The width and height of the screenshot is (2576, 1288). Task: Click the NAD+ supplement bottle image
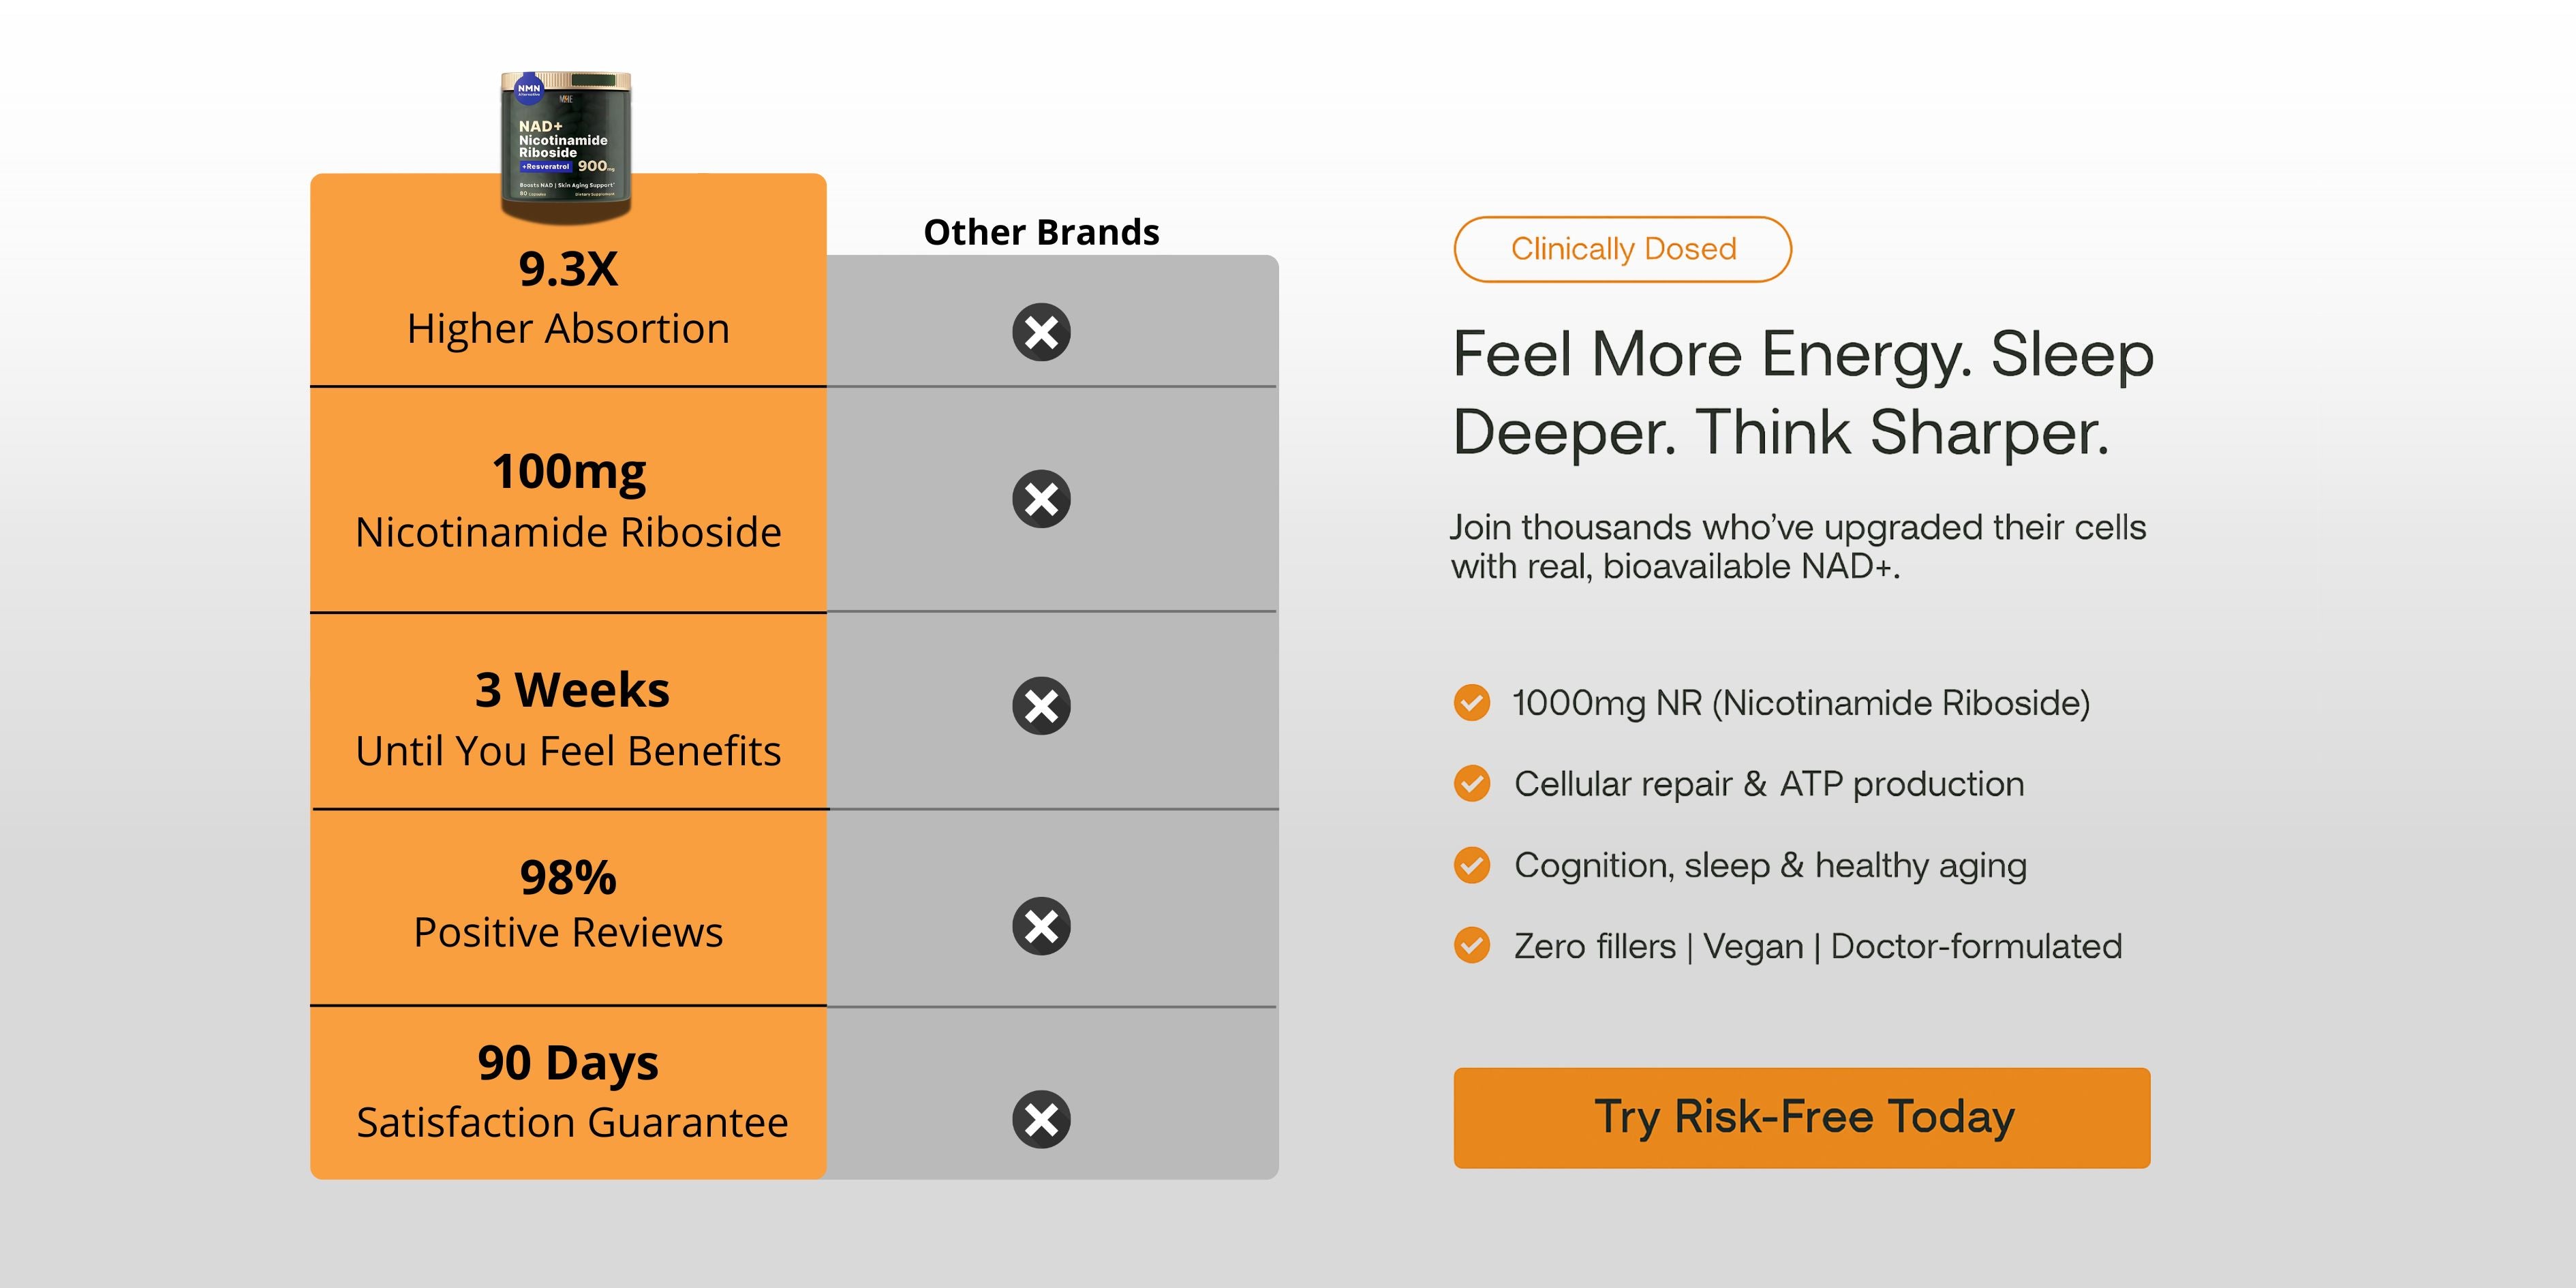point(566,144)
